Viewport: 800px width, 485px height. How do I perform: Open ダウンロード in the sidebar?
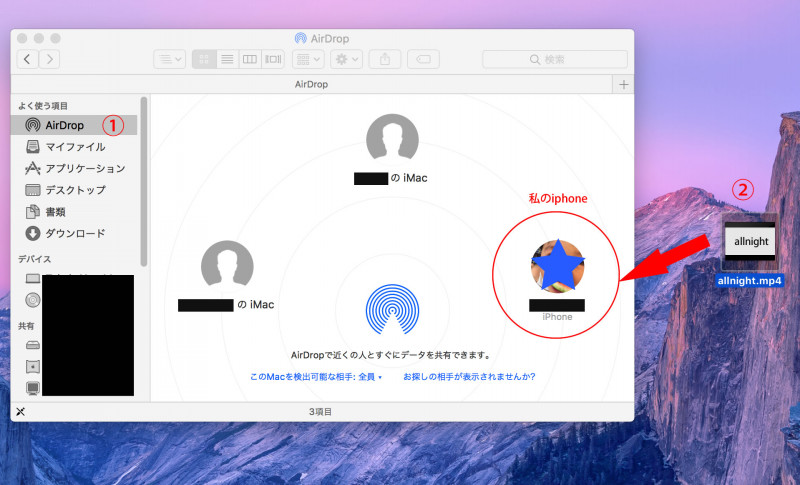(75, 234)
